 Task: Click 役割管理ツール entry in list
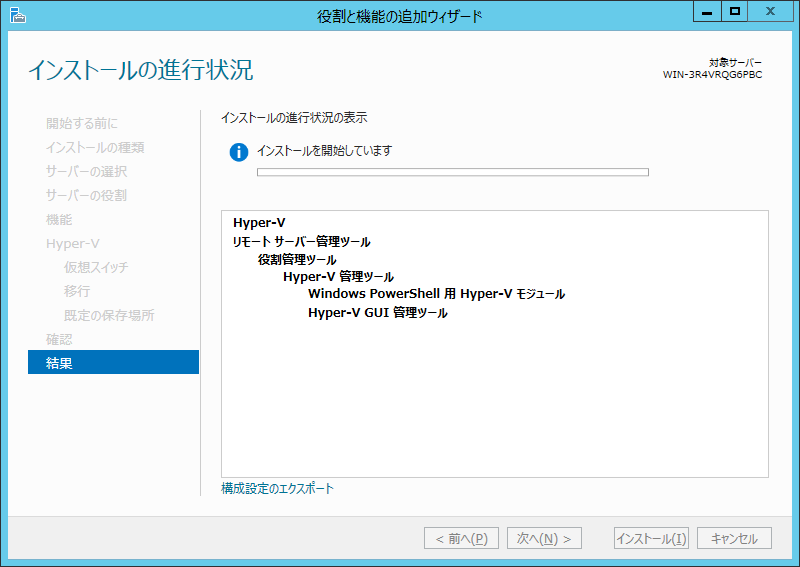coord(297,259)
